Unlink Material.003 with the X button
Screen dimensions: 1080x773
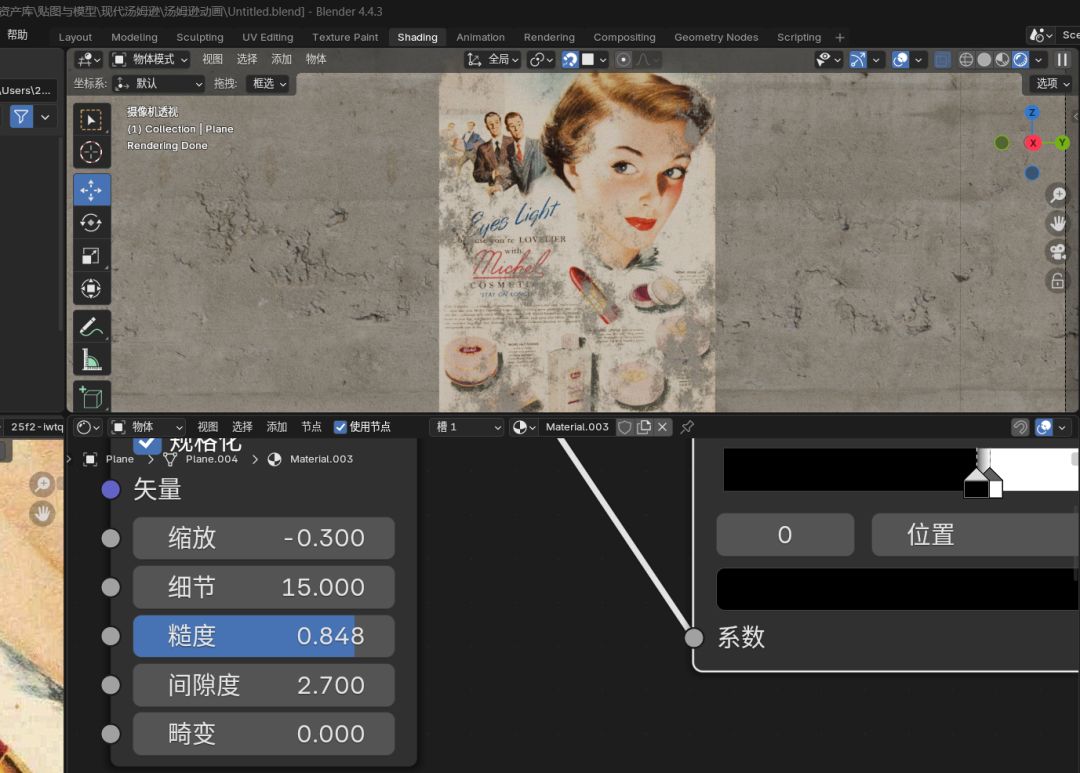662,427
